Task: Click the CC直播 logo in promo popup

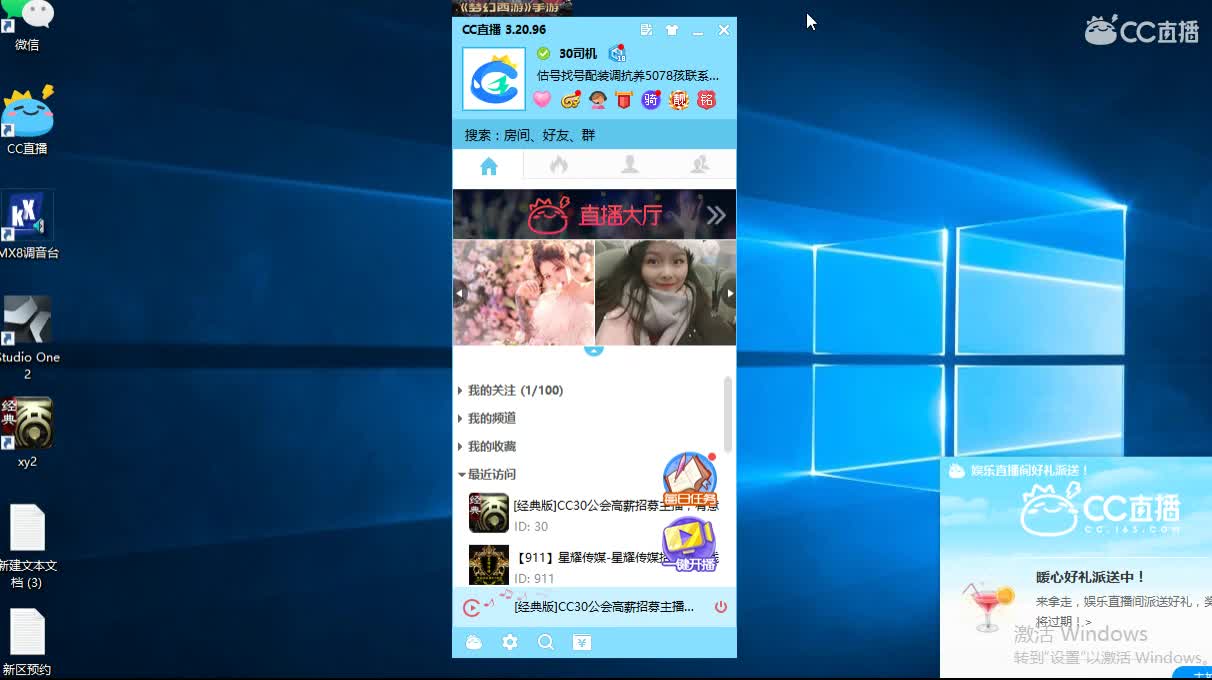Action: click(1100, 510)
